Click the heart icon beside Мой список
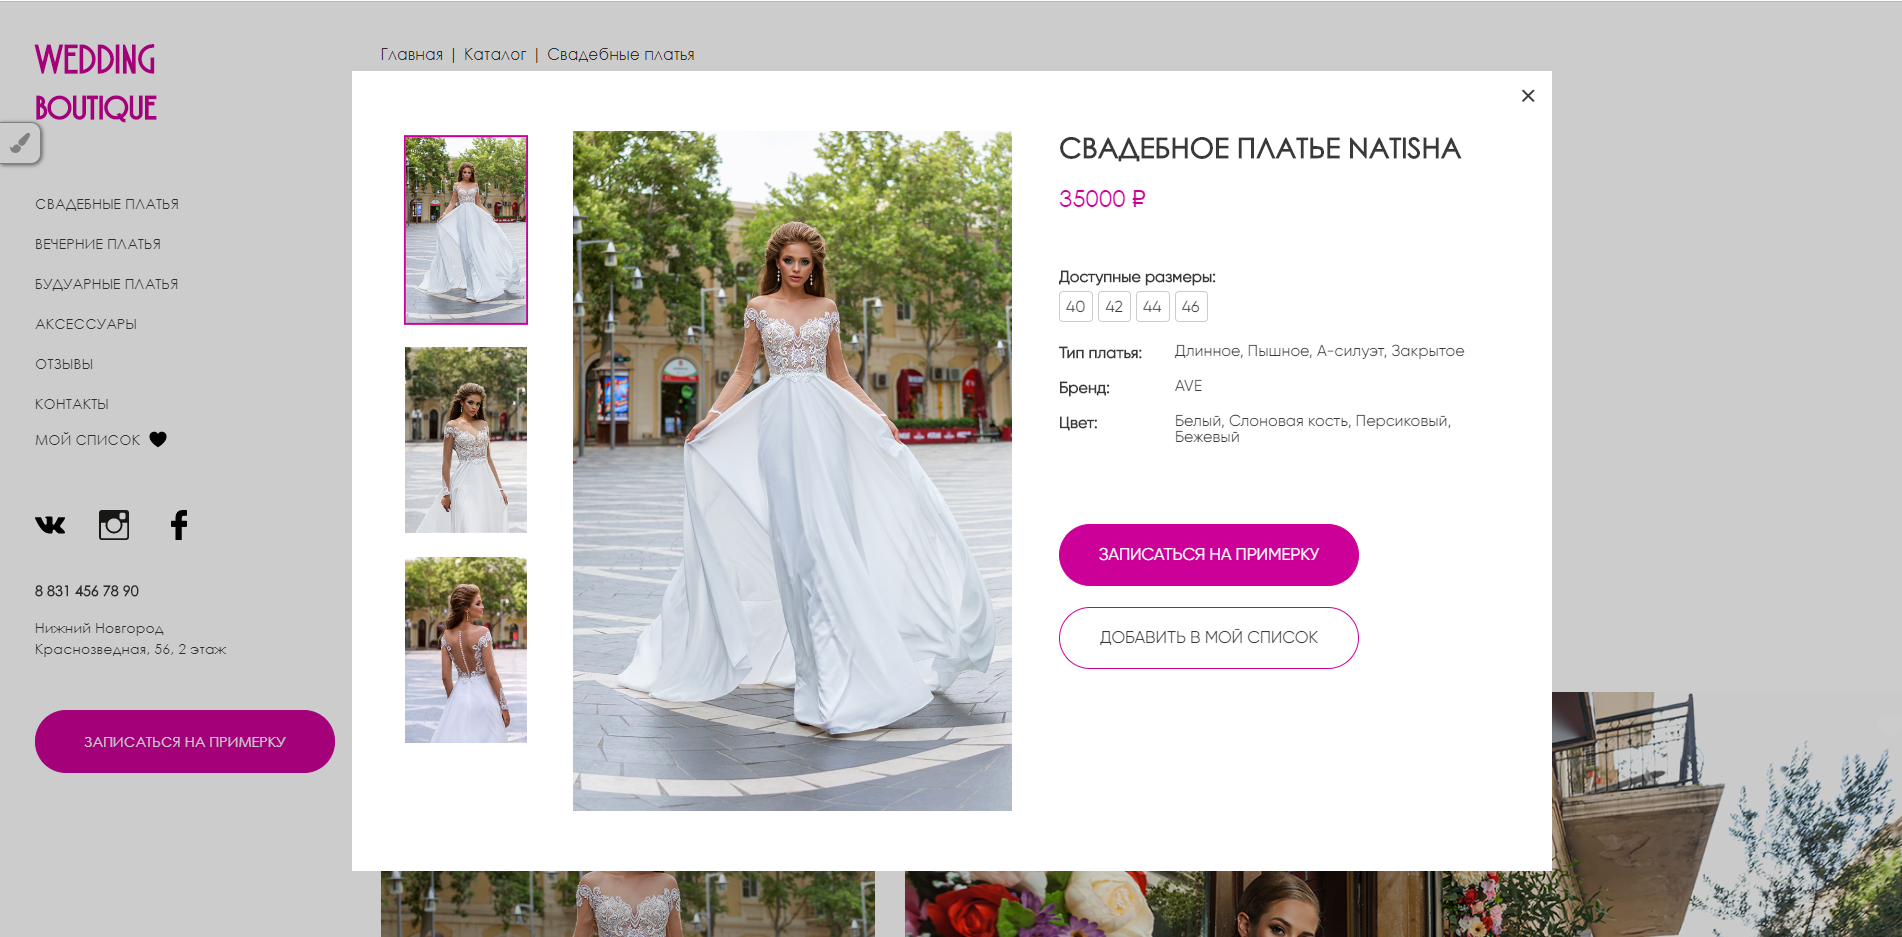The image size is (1902, 937). click(158, 439)
